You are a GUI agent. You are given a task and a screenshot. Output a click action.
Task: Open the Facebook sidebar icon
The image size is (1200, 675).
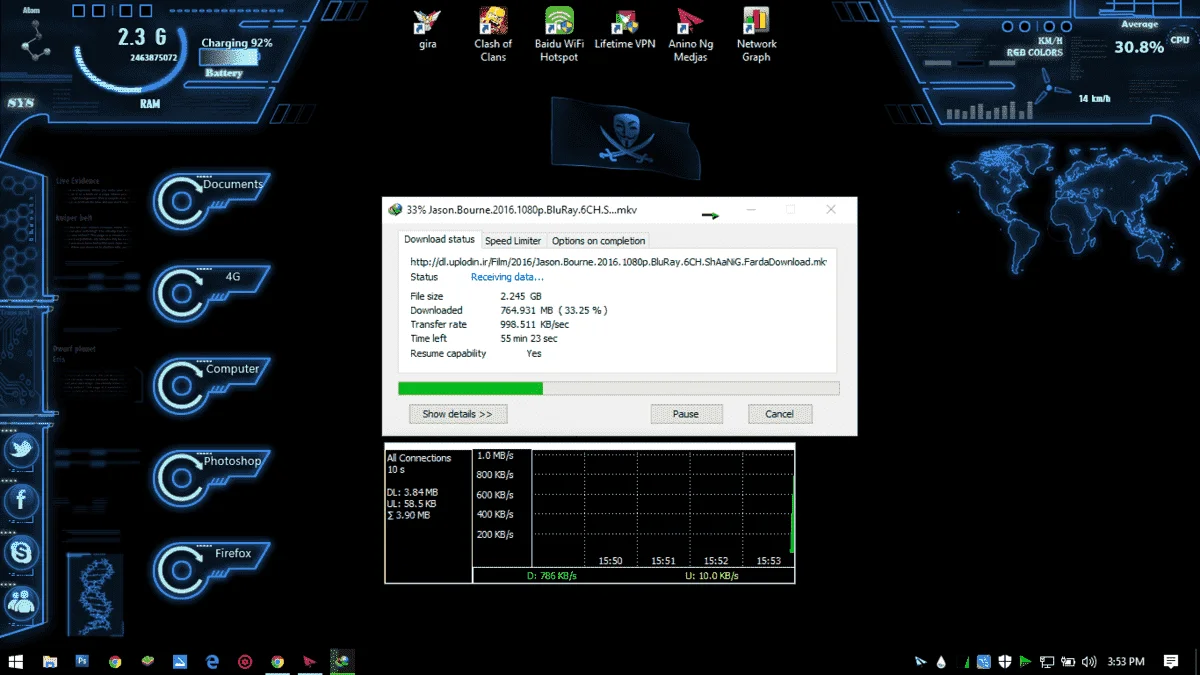point(21,499)
